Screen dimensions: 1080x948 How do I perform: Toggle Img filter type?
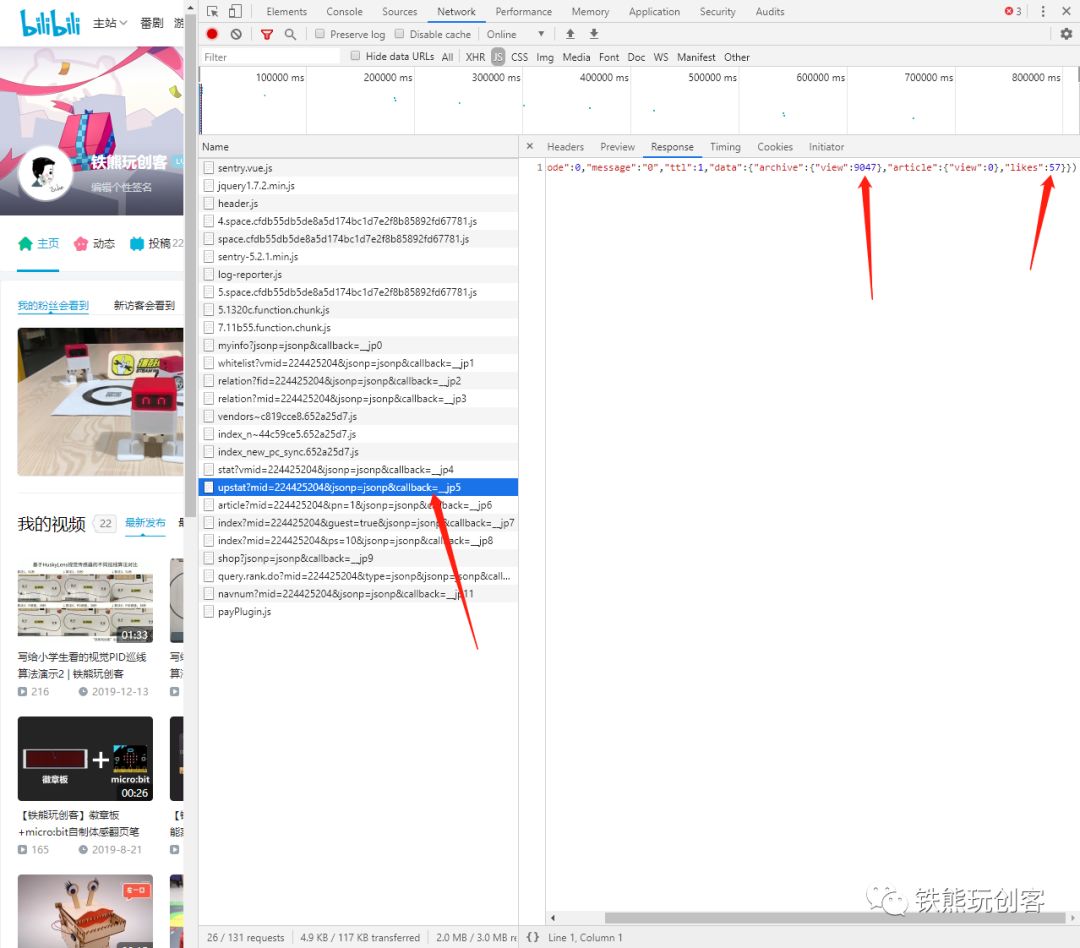(545, 57)
